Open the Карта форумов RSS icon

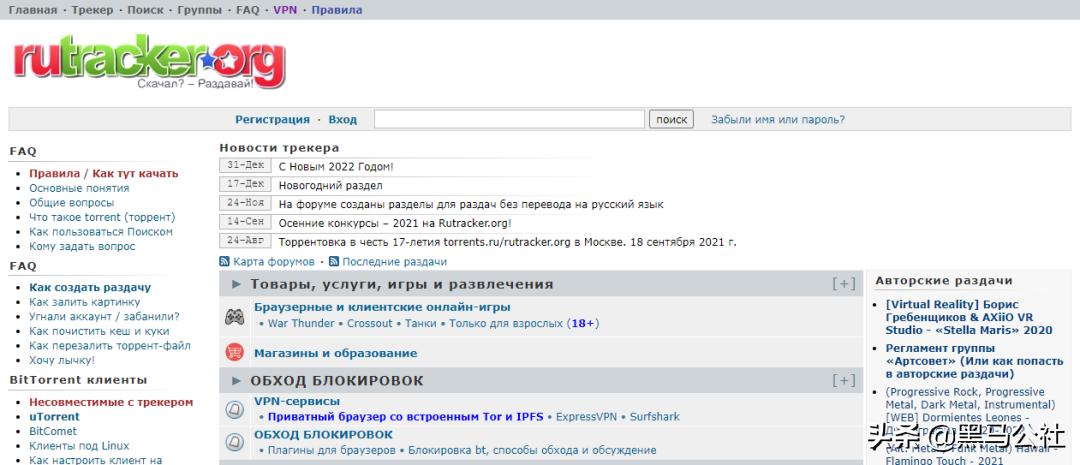coord(225,262)
